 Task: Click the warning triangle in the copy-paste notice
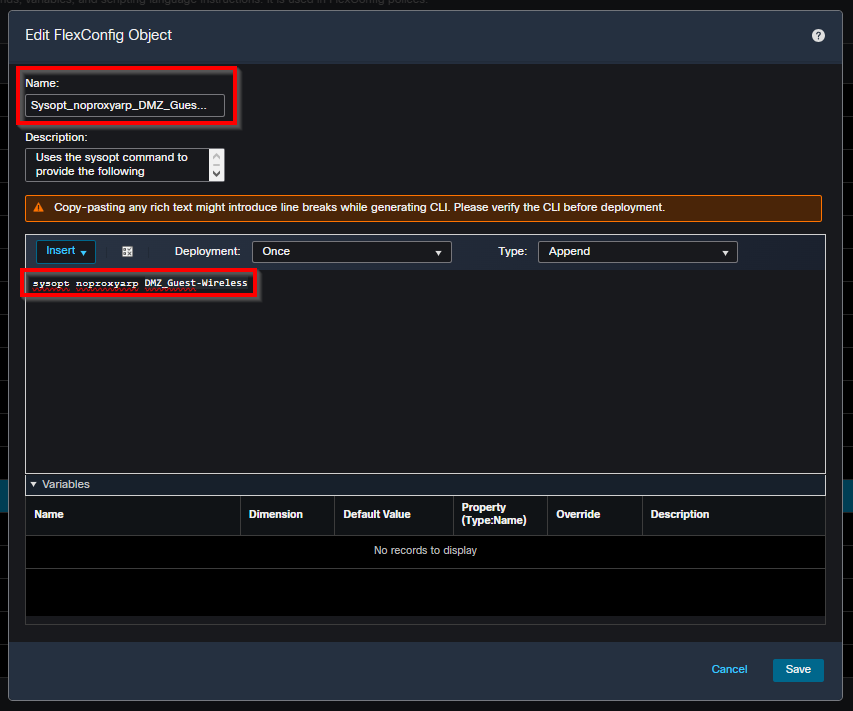(38, 208)
